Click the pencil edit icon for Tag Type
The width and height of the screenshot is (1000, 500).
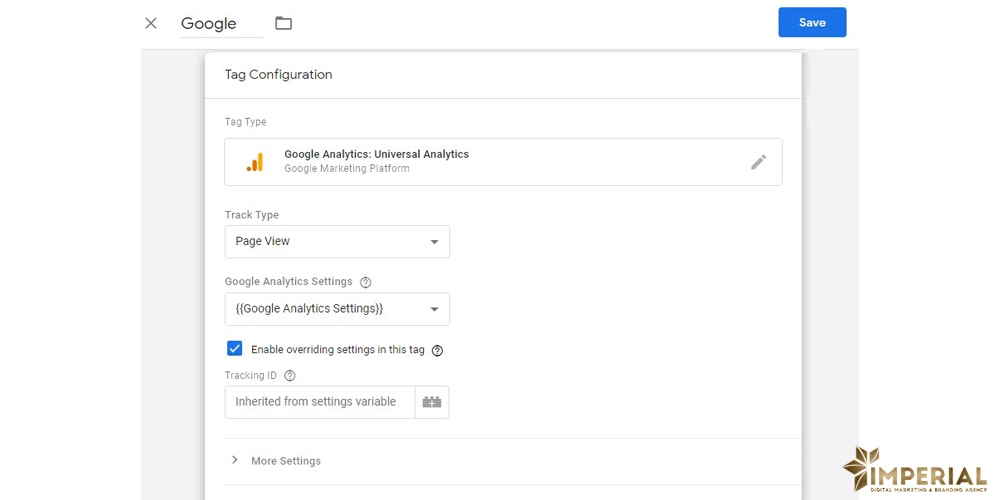coord(758,162)
